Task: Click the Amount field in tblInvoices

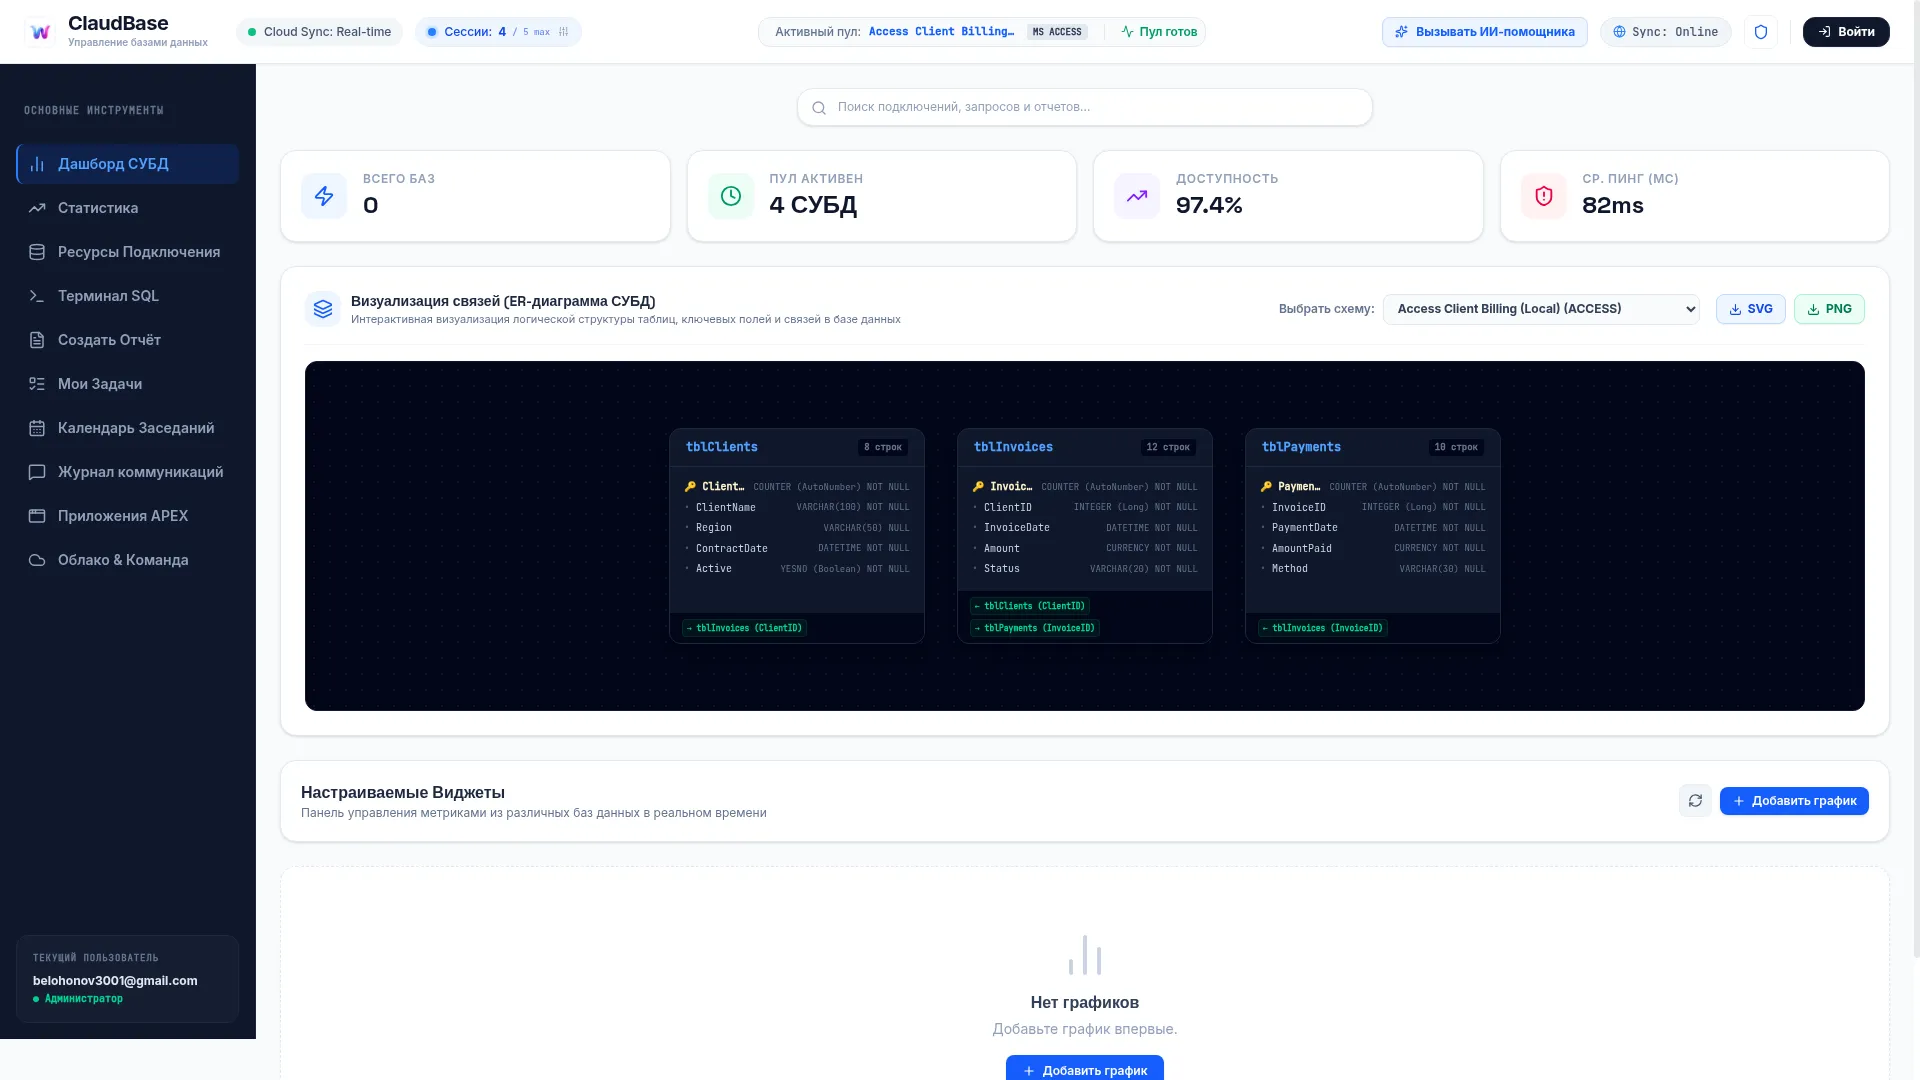Action: click(1085, 548)
